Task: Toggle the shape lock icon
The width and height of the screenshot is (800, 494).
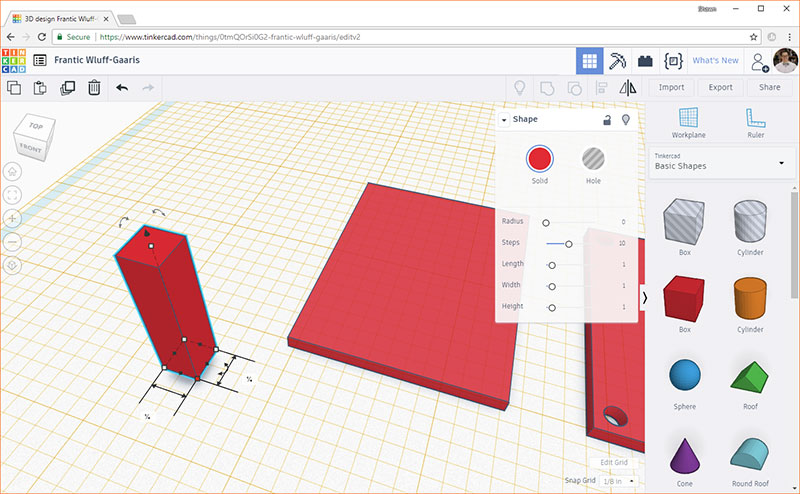Action: [x=606, y=120]
